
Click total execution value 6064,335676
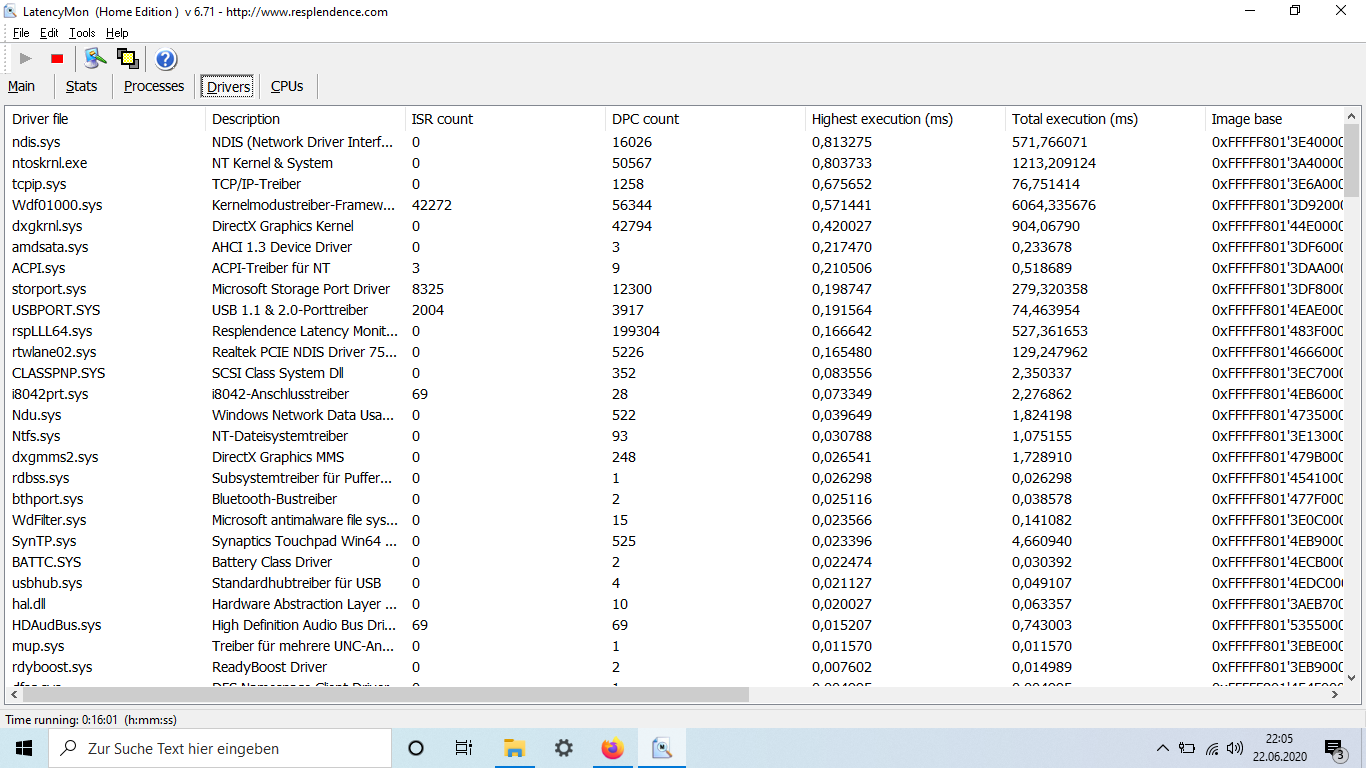(x=1054, y=205)
